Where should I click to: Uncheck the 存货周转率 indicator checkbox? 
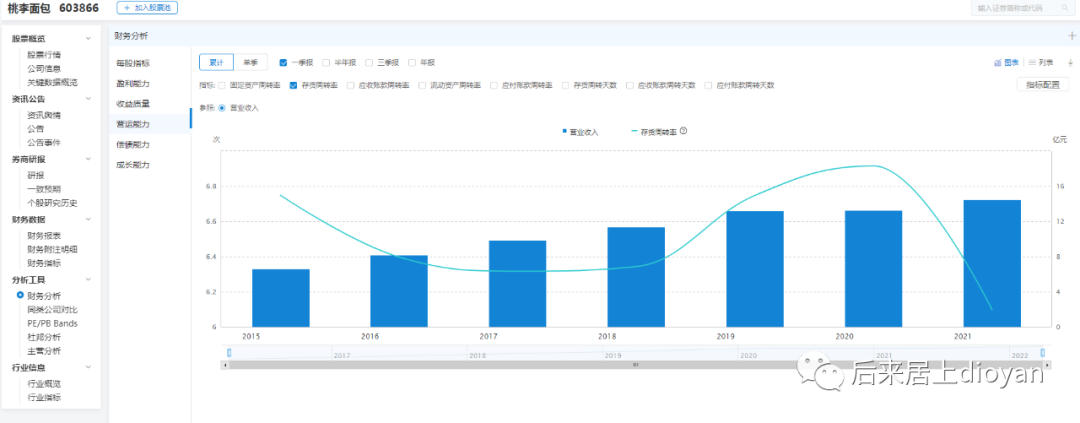tap(293, 85)
